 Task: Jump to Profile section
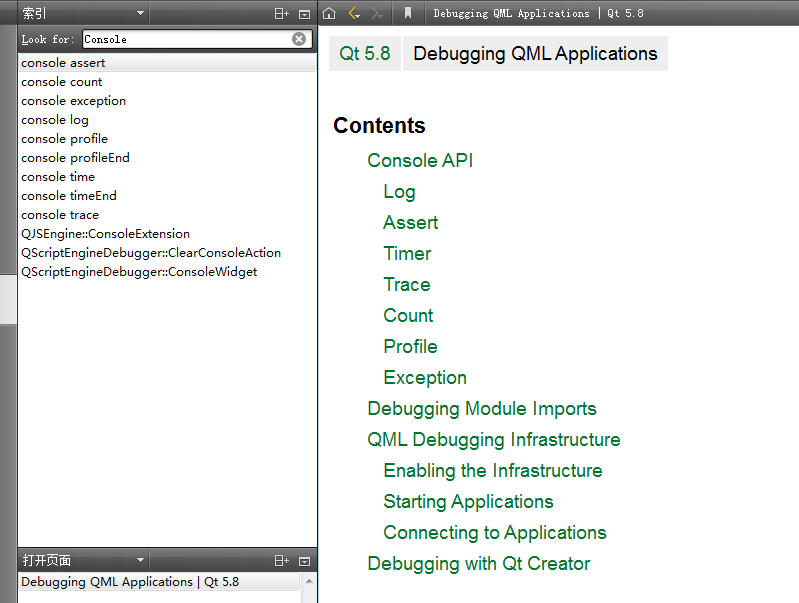(x=410, y=347)
